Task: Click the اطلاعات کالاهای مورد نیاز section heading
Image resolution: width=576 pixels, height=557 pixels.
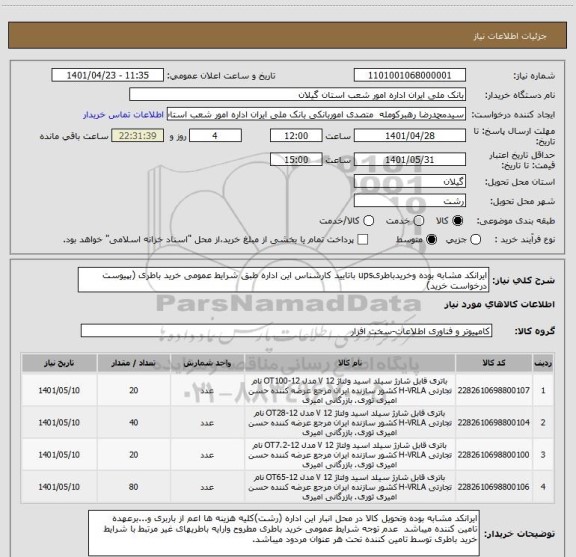Action: [500, 305]
